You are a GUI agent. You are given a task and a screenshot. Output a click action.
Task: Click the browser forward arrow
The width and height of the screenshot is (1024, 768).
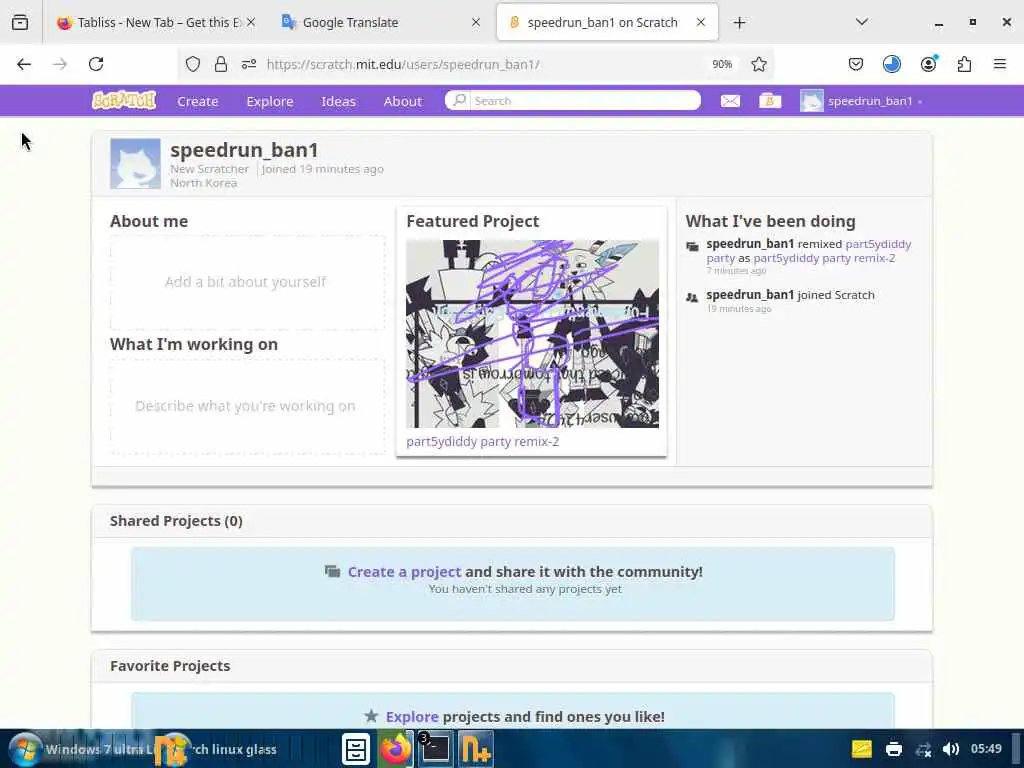tap(60, 64)
